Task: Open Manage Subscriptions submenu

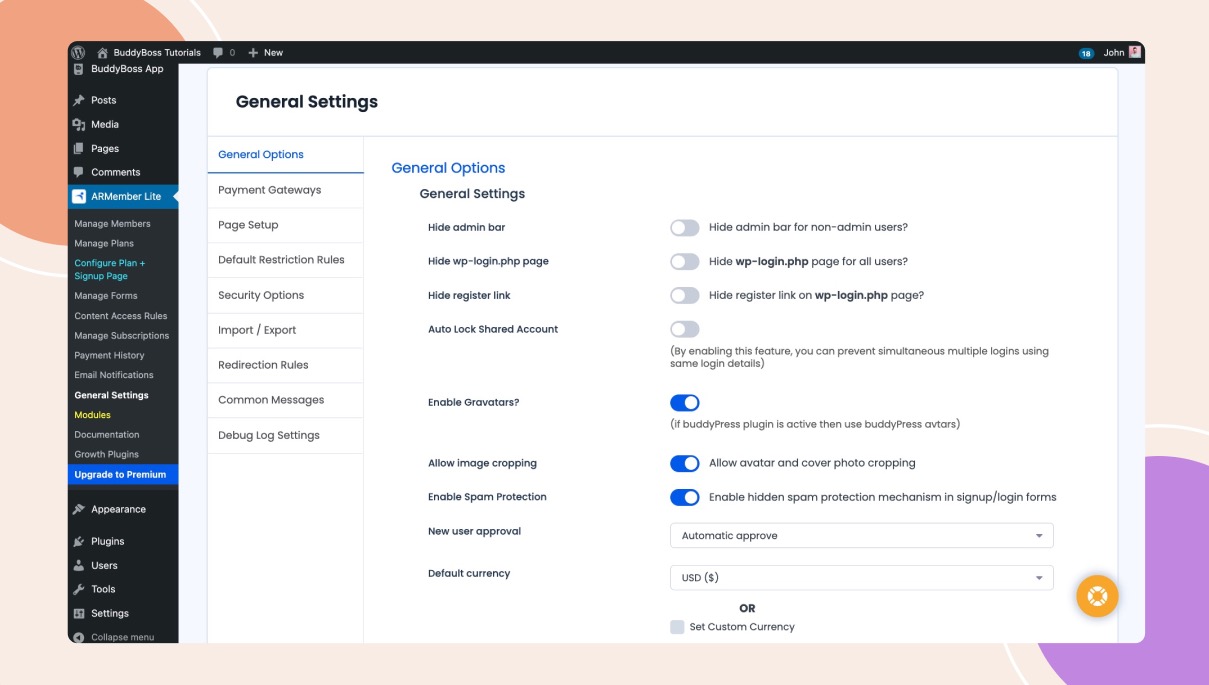Action: click(x=122, y=336)
